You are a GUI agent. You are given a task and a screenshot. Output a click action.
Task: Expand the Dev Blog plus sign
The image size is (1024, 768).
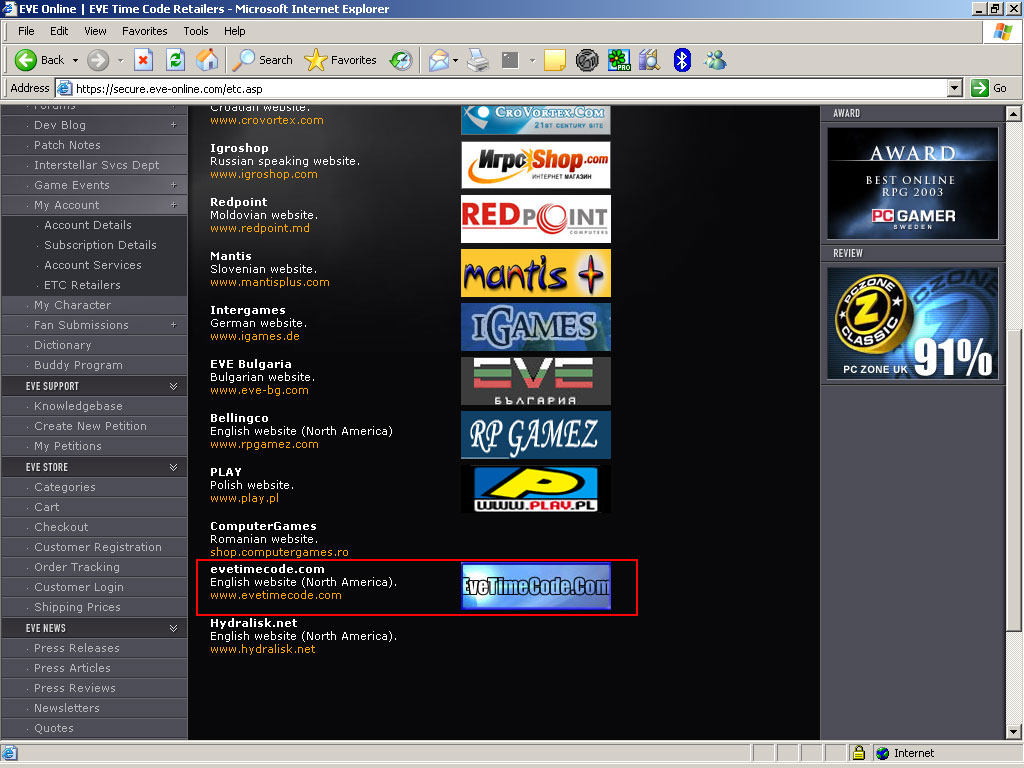pyautogui.click(x=174, y=125)
